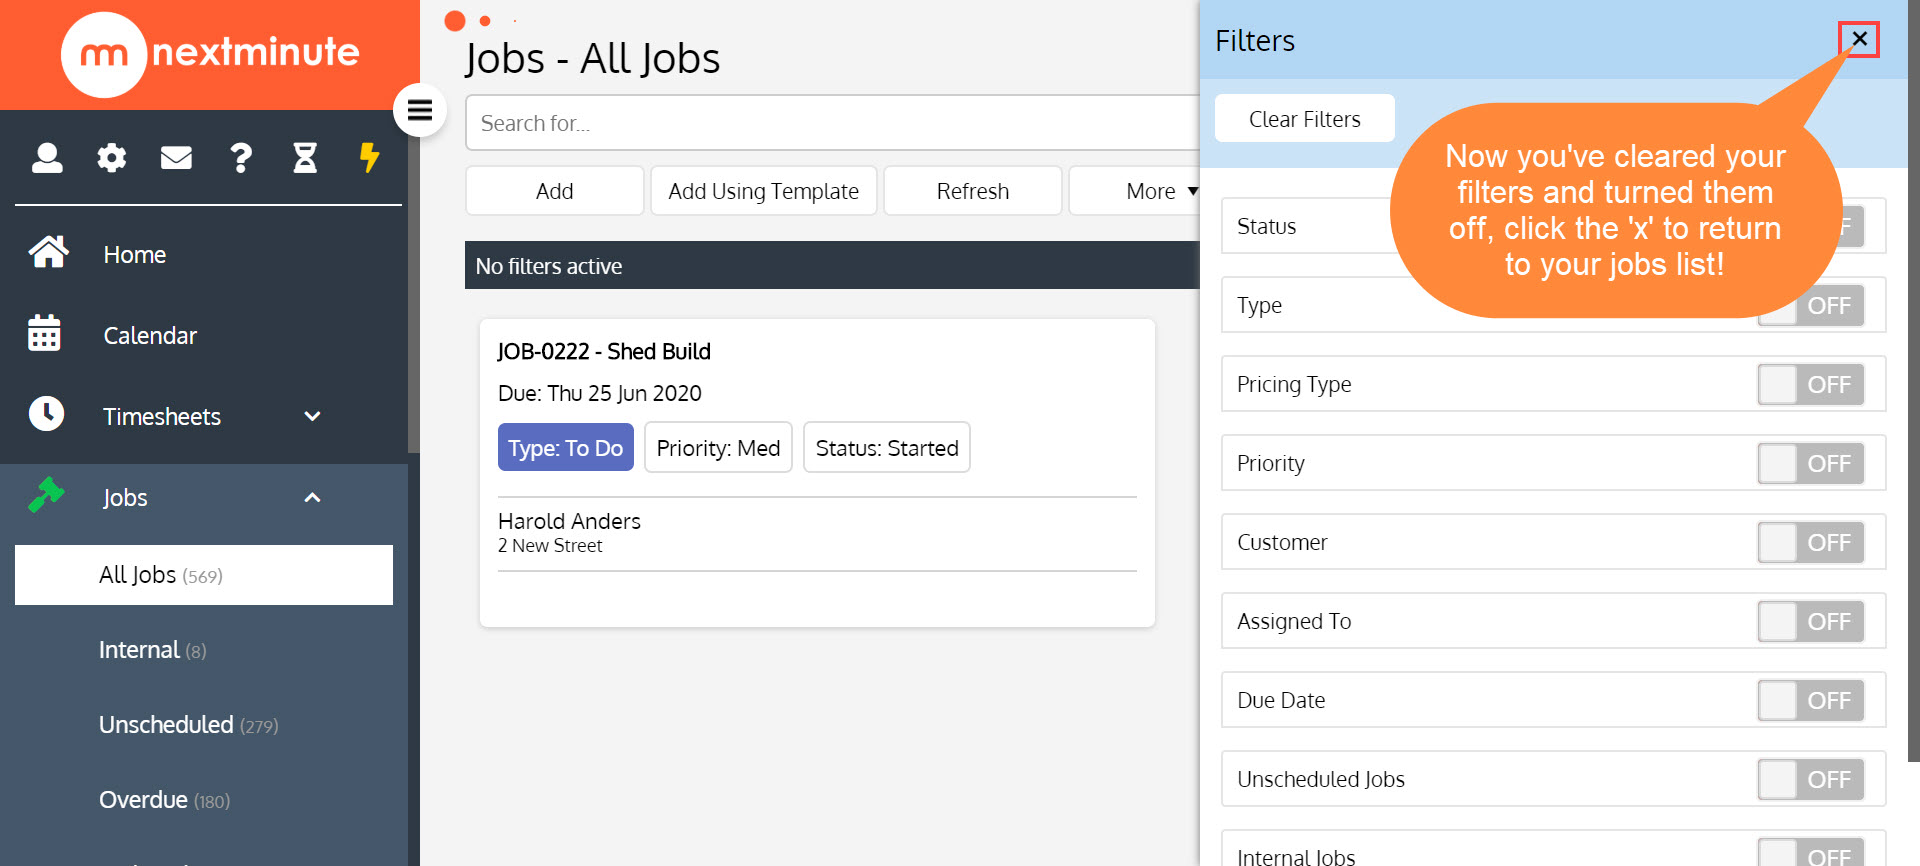The height and width of the screenshot is (866, 1920).
Task: Click the Status: Started tag
Action: [x=887, y=447]
